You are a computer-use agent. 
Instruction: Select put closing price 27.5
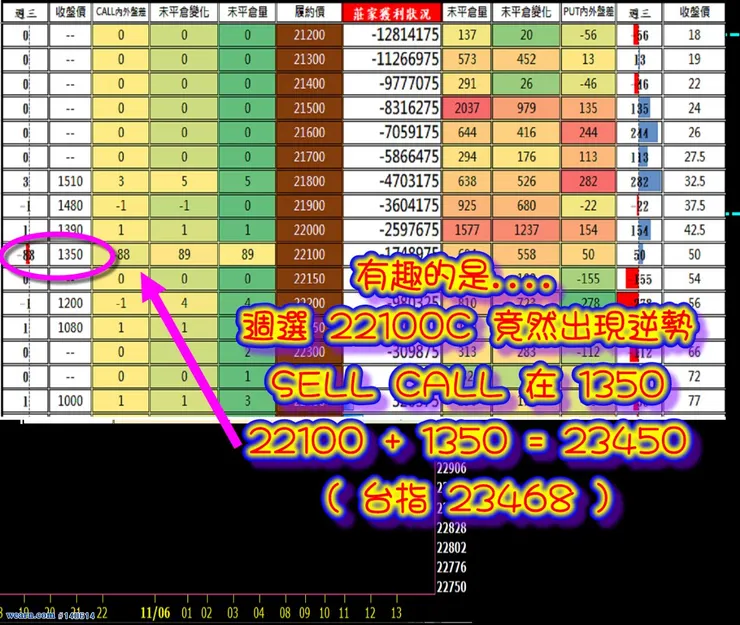coord(694,157)
